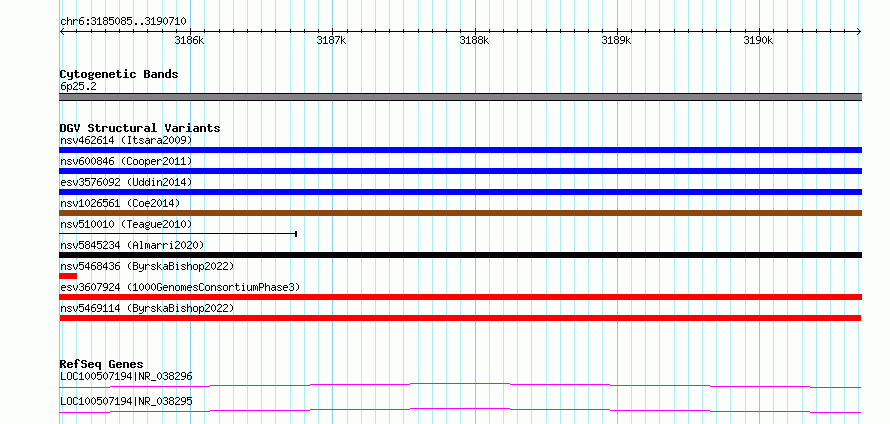Open gene LOC100507194|NR_038296 label
Image resolution: width=890 pixels, height=424 pixels.
[126, 376]
